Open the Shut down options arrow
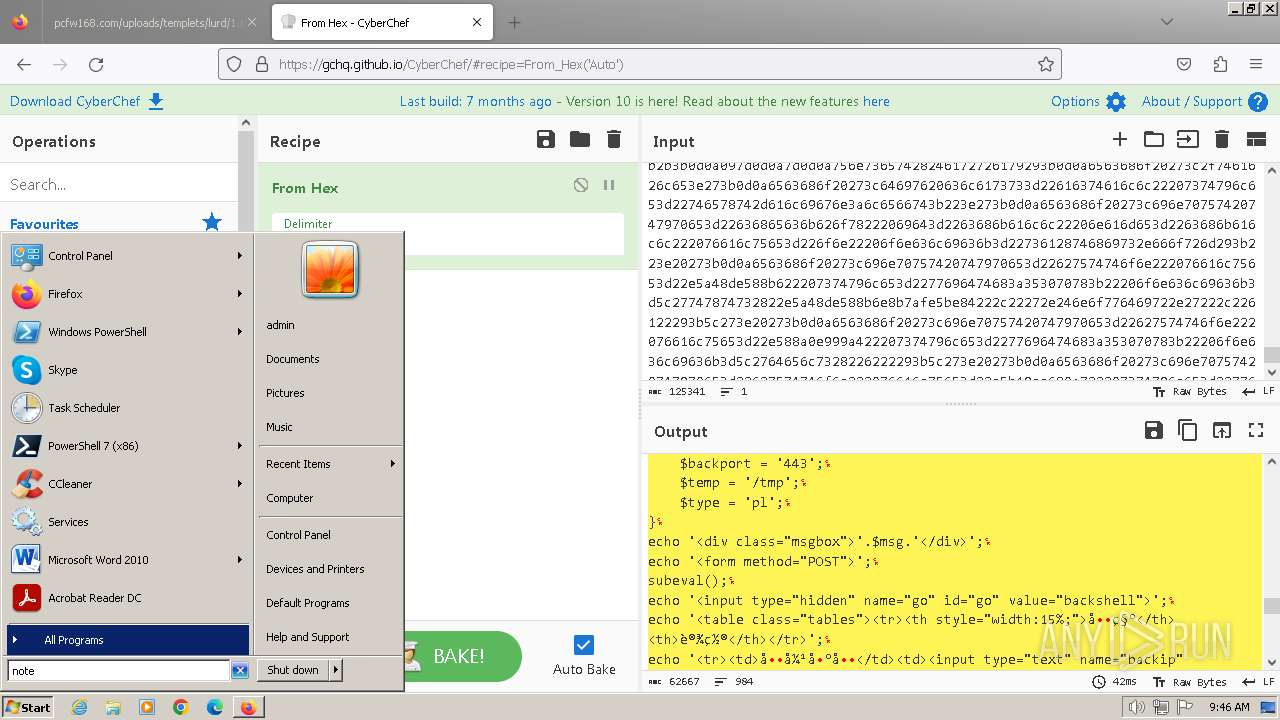The image size is (1280, 720). (336, 670)
